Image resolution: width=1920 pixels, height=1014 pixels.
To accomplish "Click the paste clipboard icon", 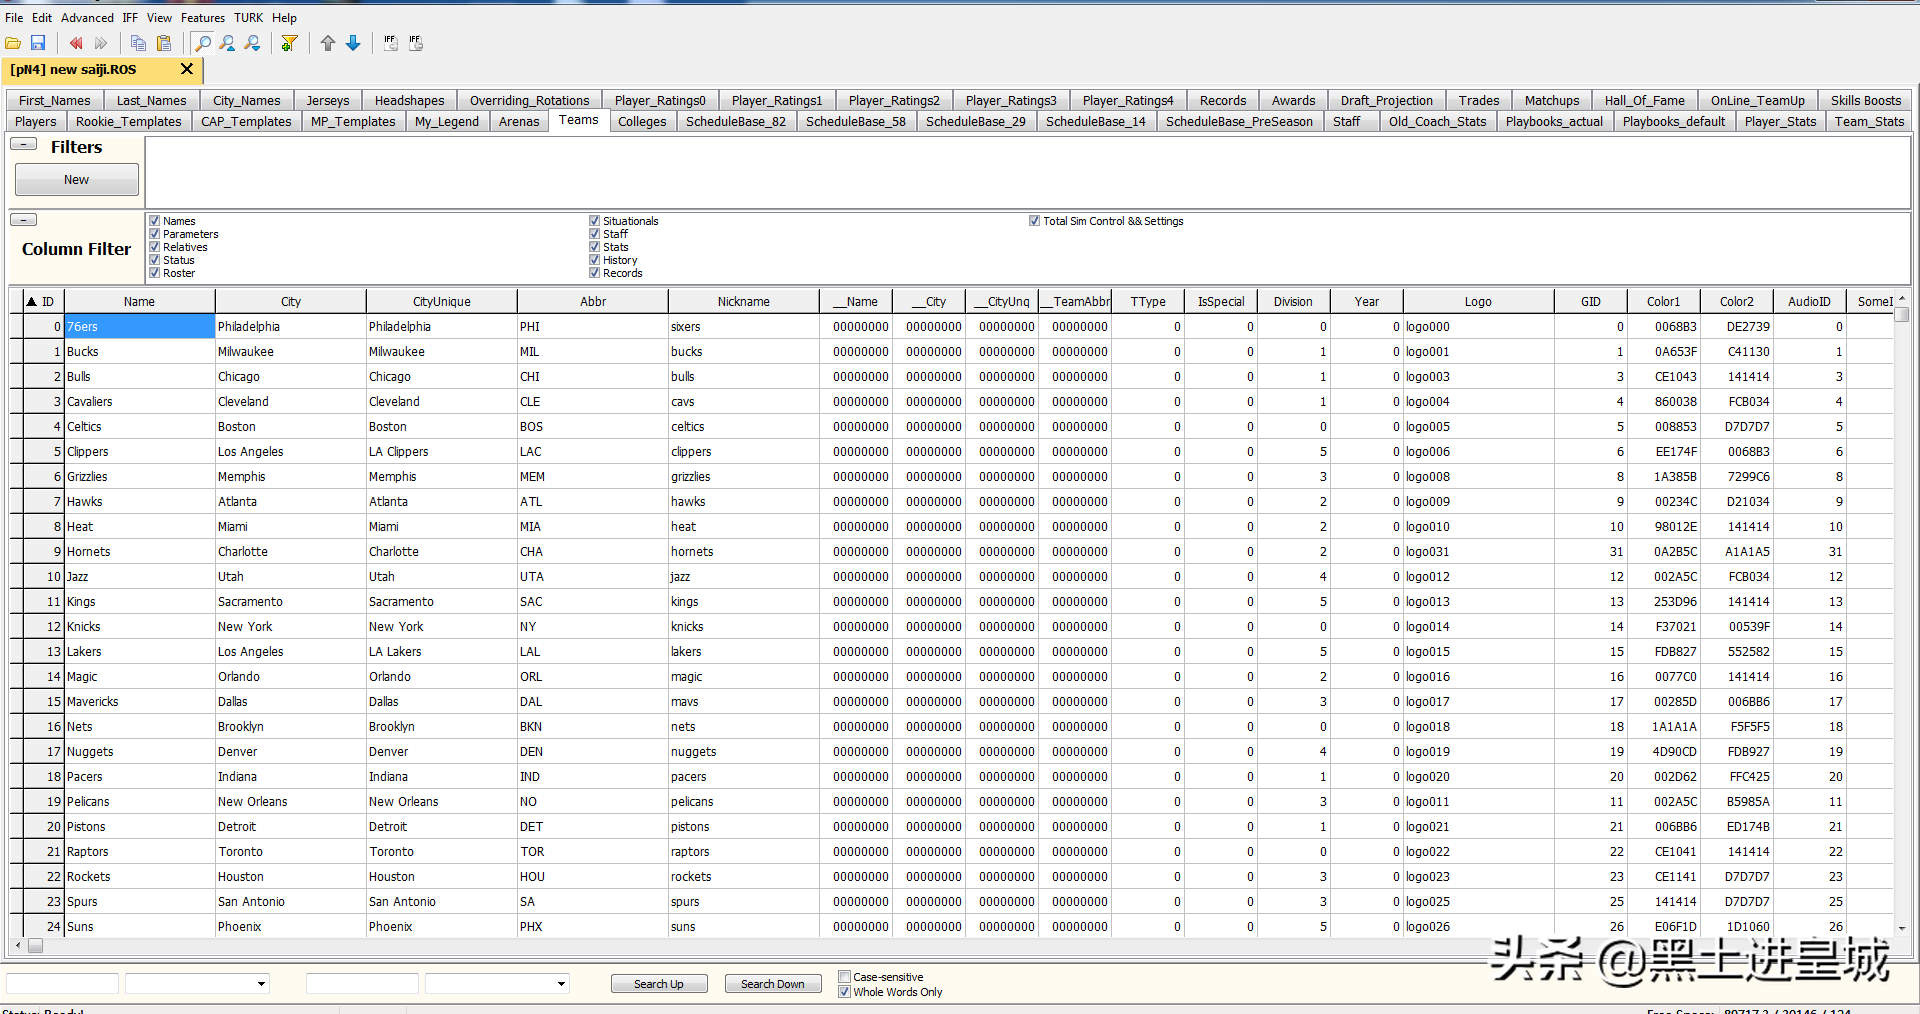I will [164, 43].
